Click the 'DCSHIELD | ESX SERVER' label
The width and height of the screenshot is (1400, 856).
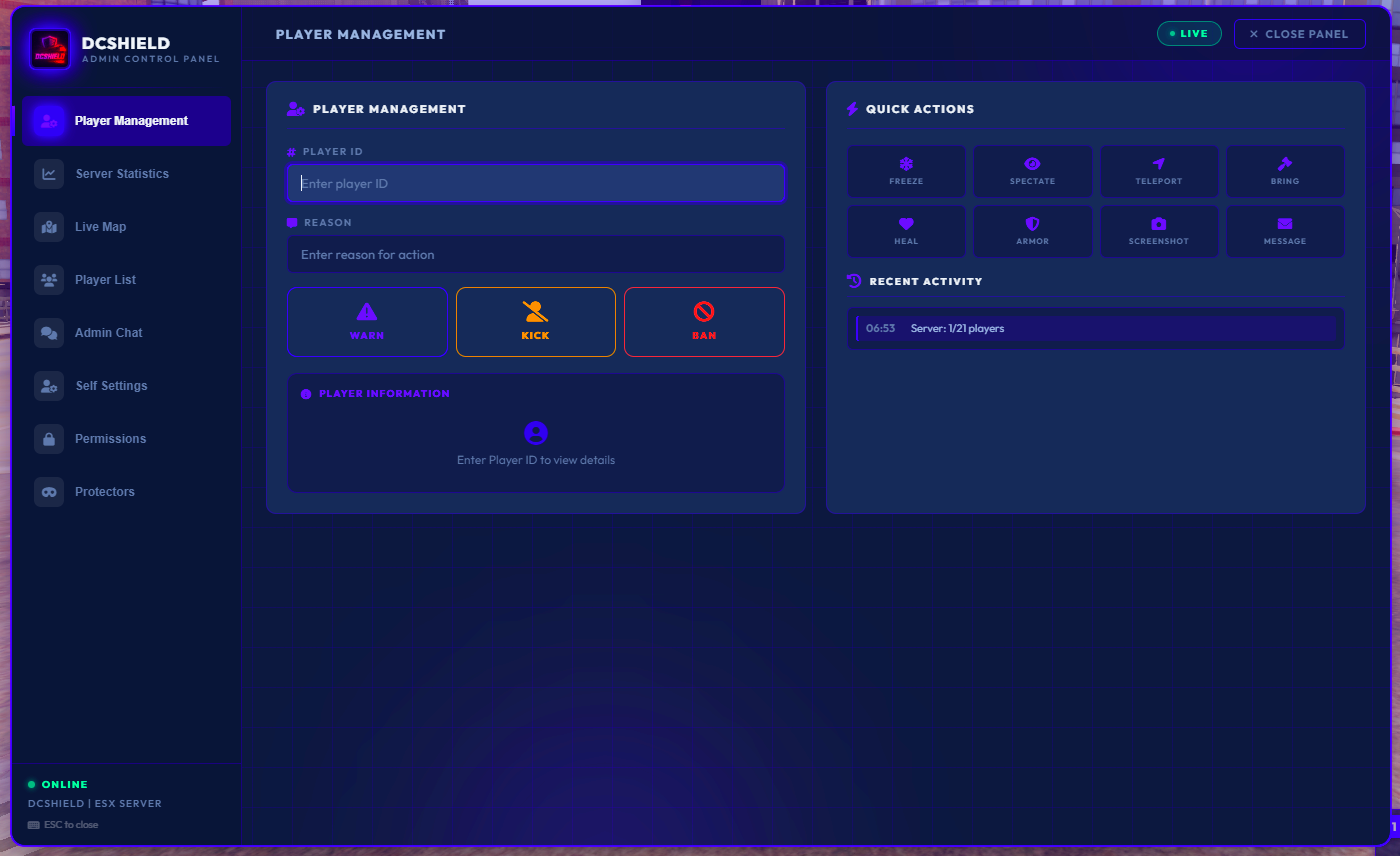[94, 804]
